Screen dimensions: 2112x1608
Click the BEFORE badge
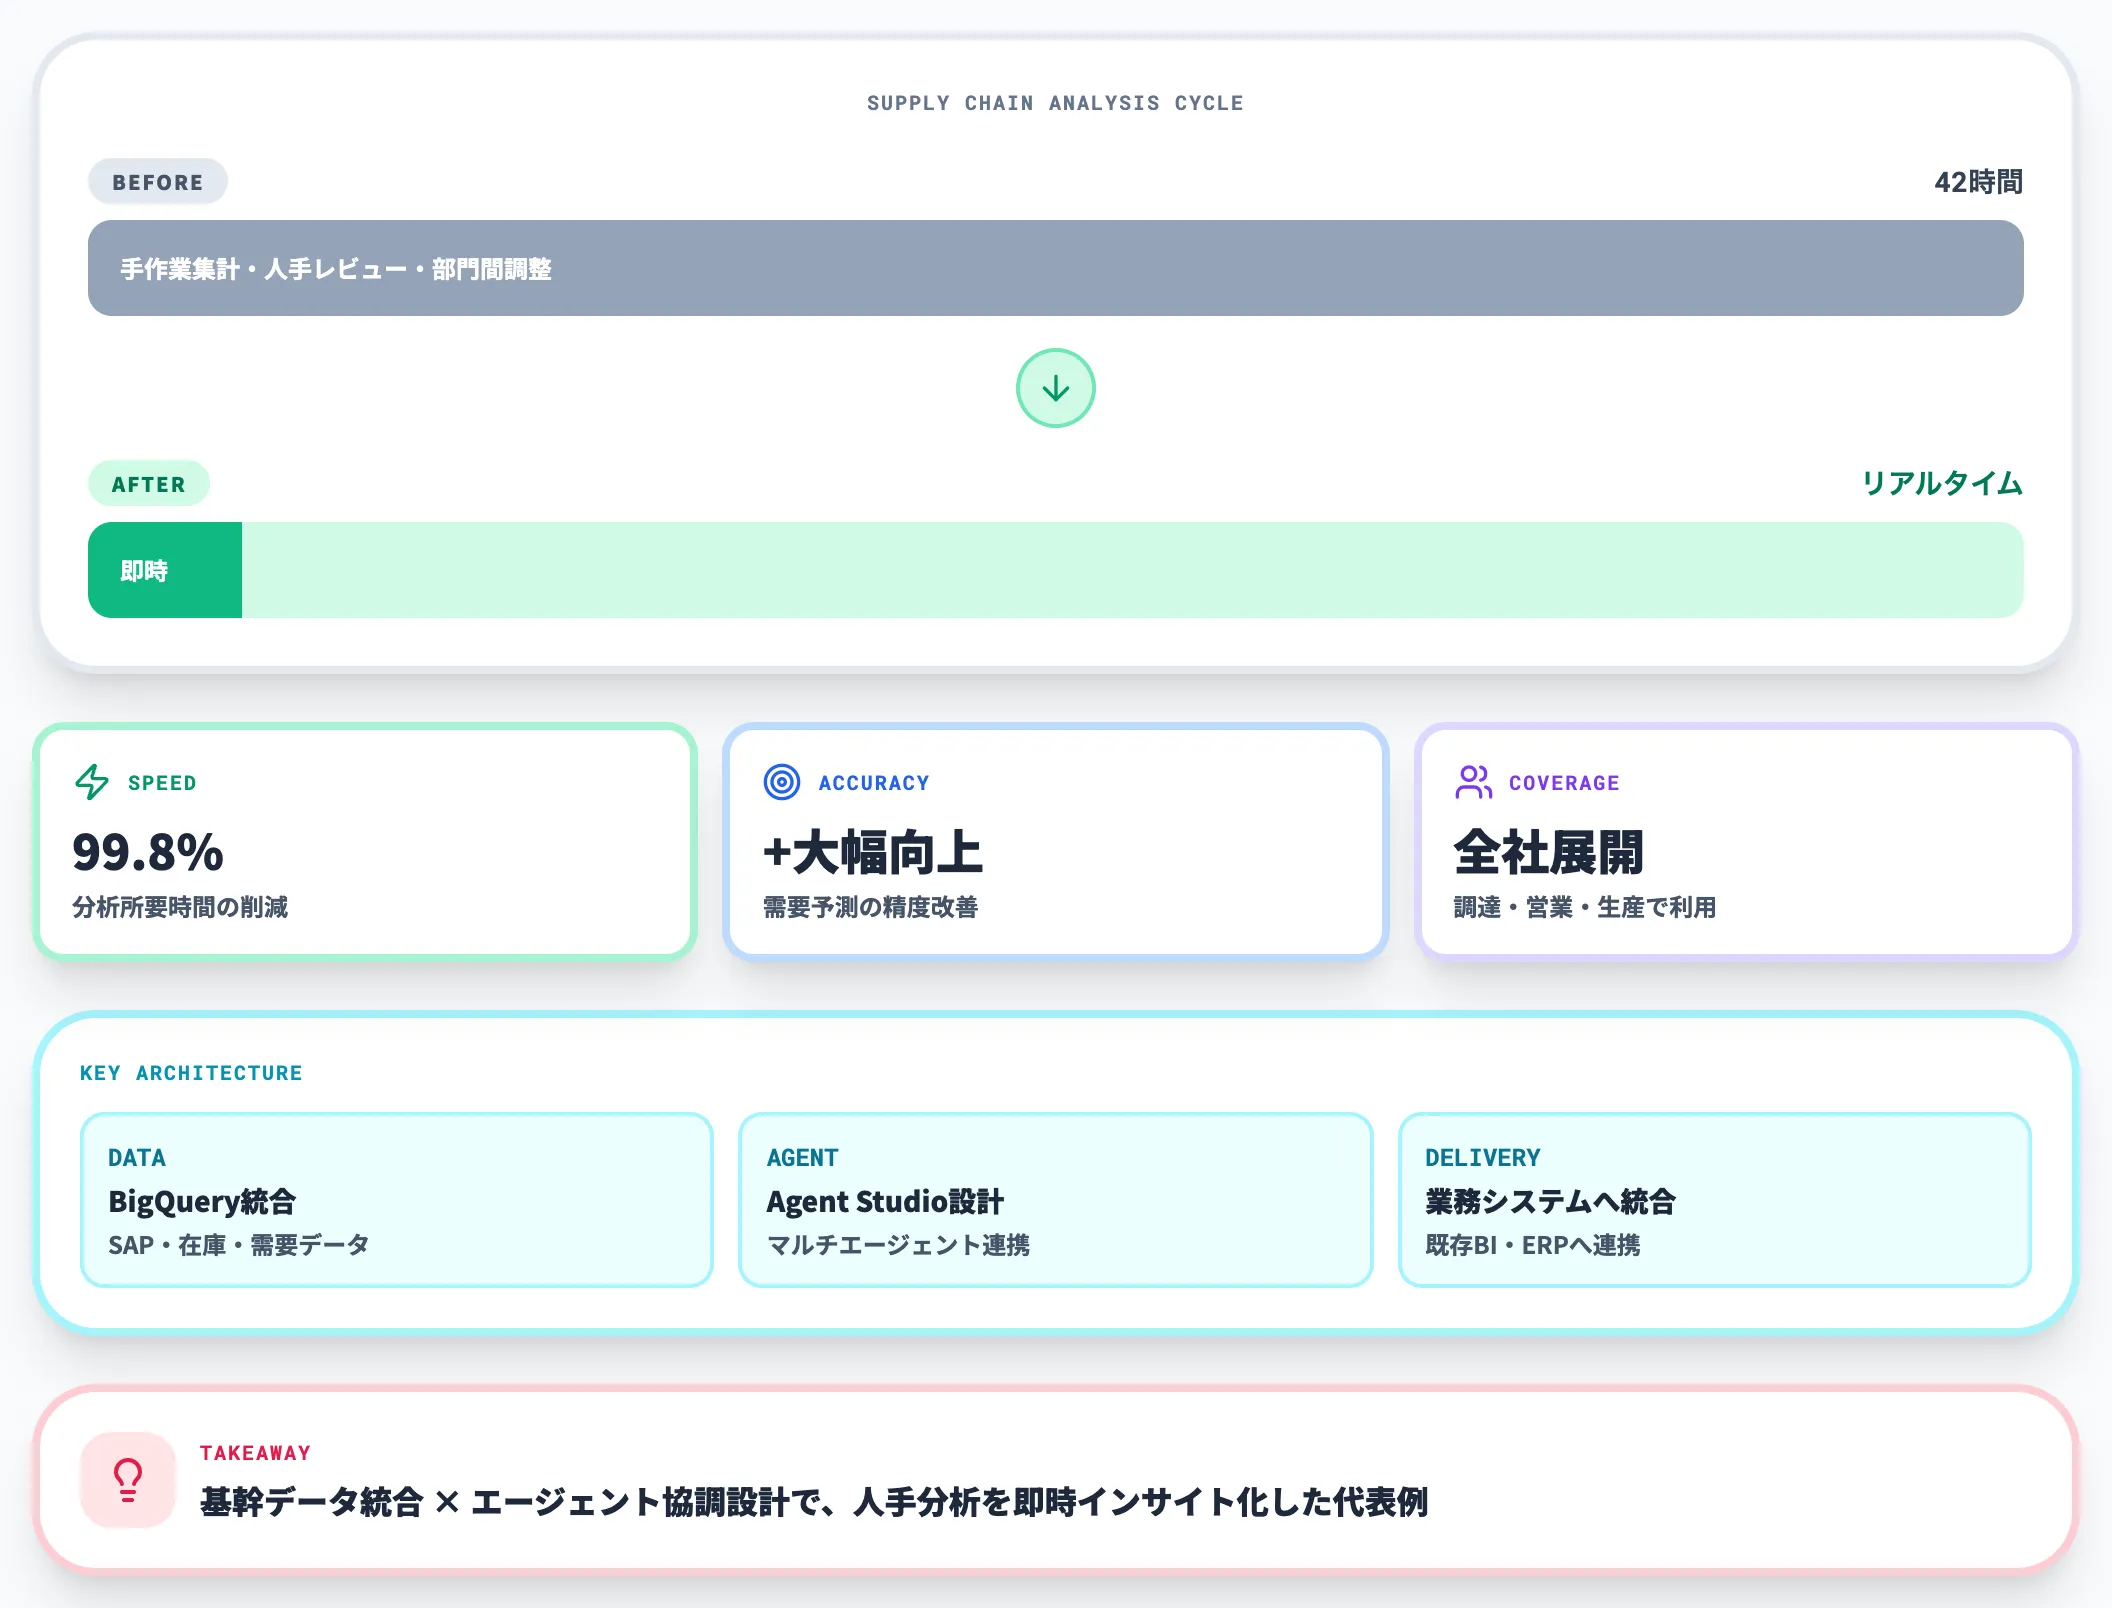(x=157, y=181)
